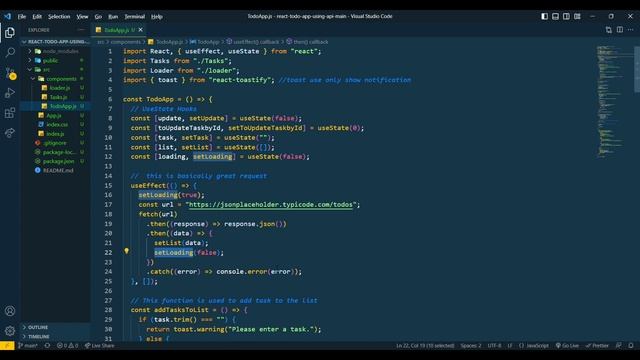
Task: Split the editor to the right
Action: (620, 30)
